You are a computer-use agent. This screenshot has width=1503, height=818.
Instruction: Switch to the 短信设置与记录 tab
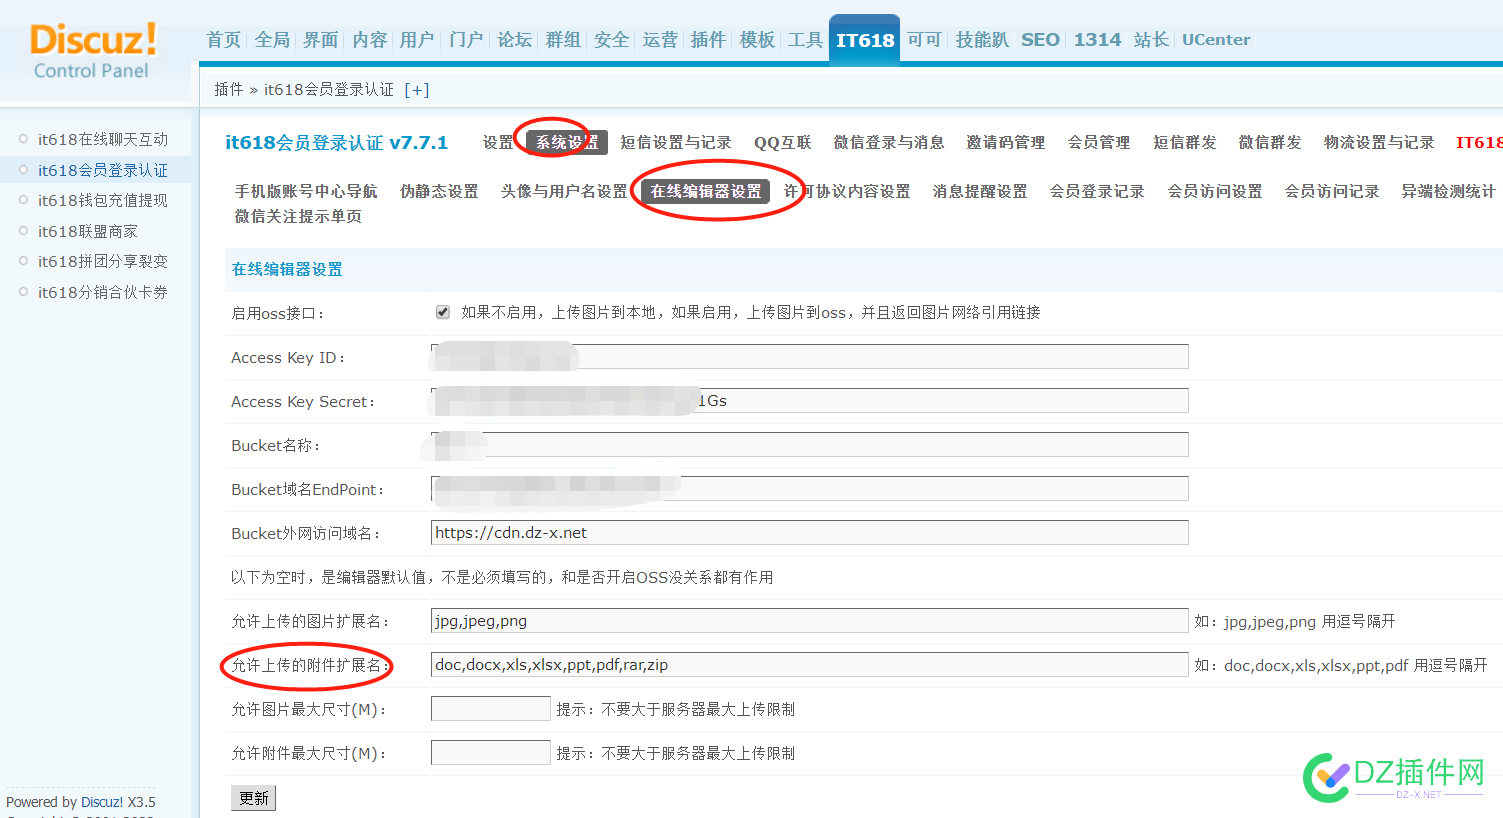click(x=676, y=143)
